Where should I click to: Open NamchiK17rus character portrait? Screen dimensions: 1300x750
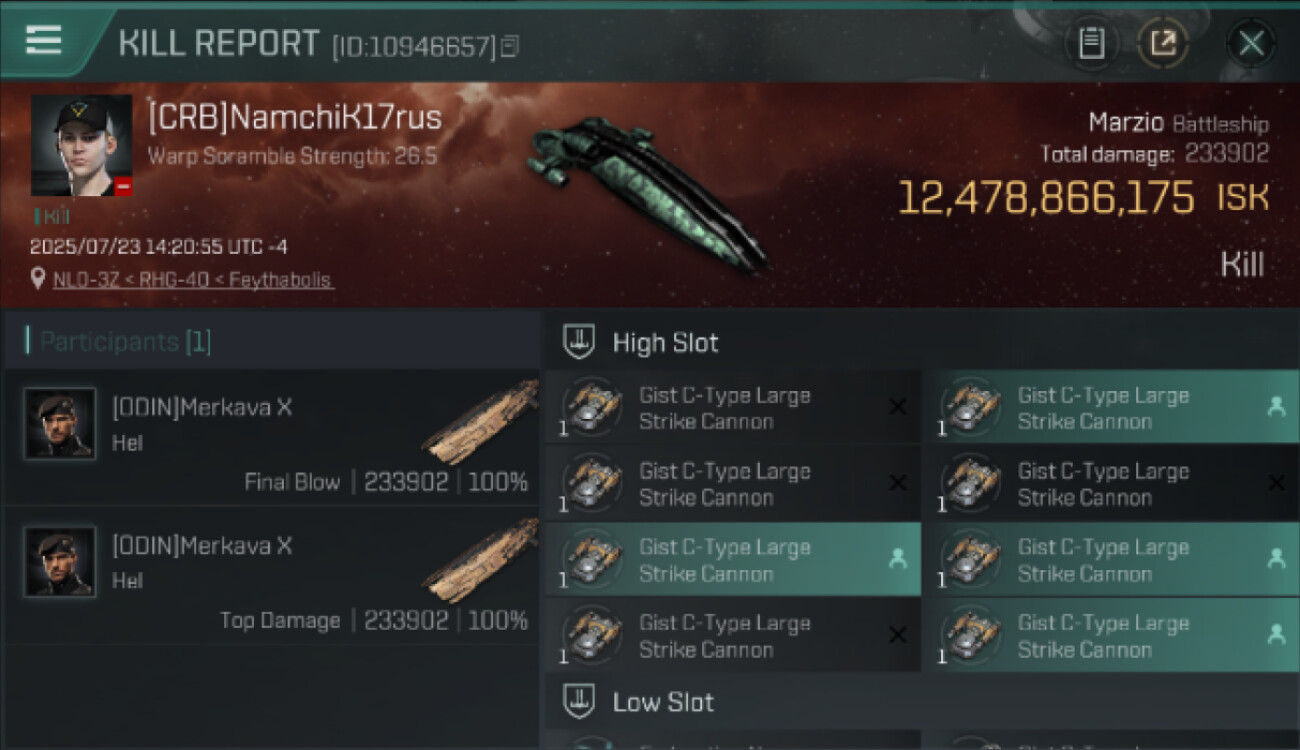[x=81, y=145]
